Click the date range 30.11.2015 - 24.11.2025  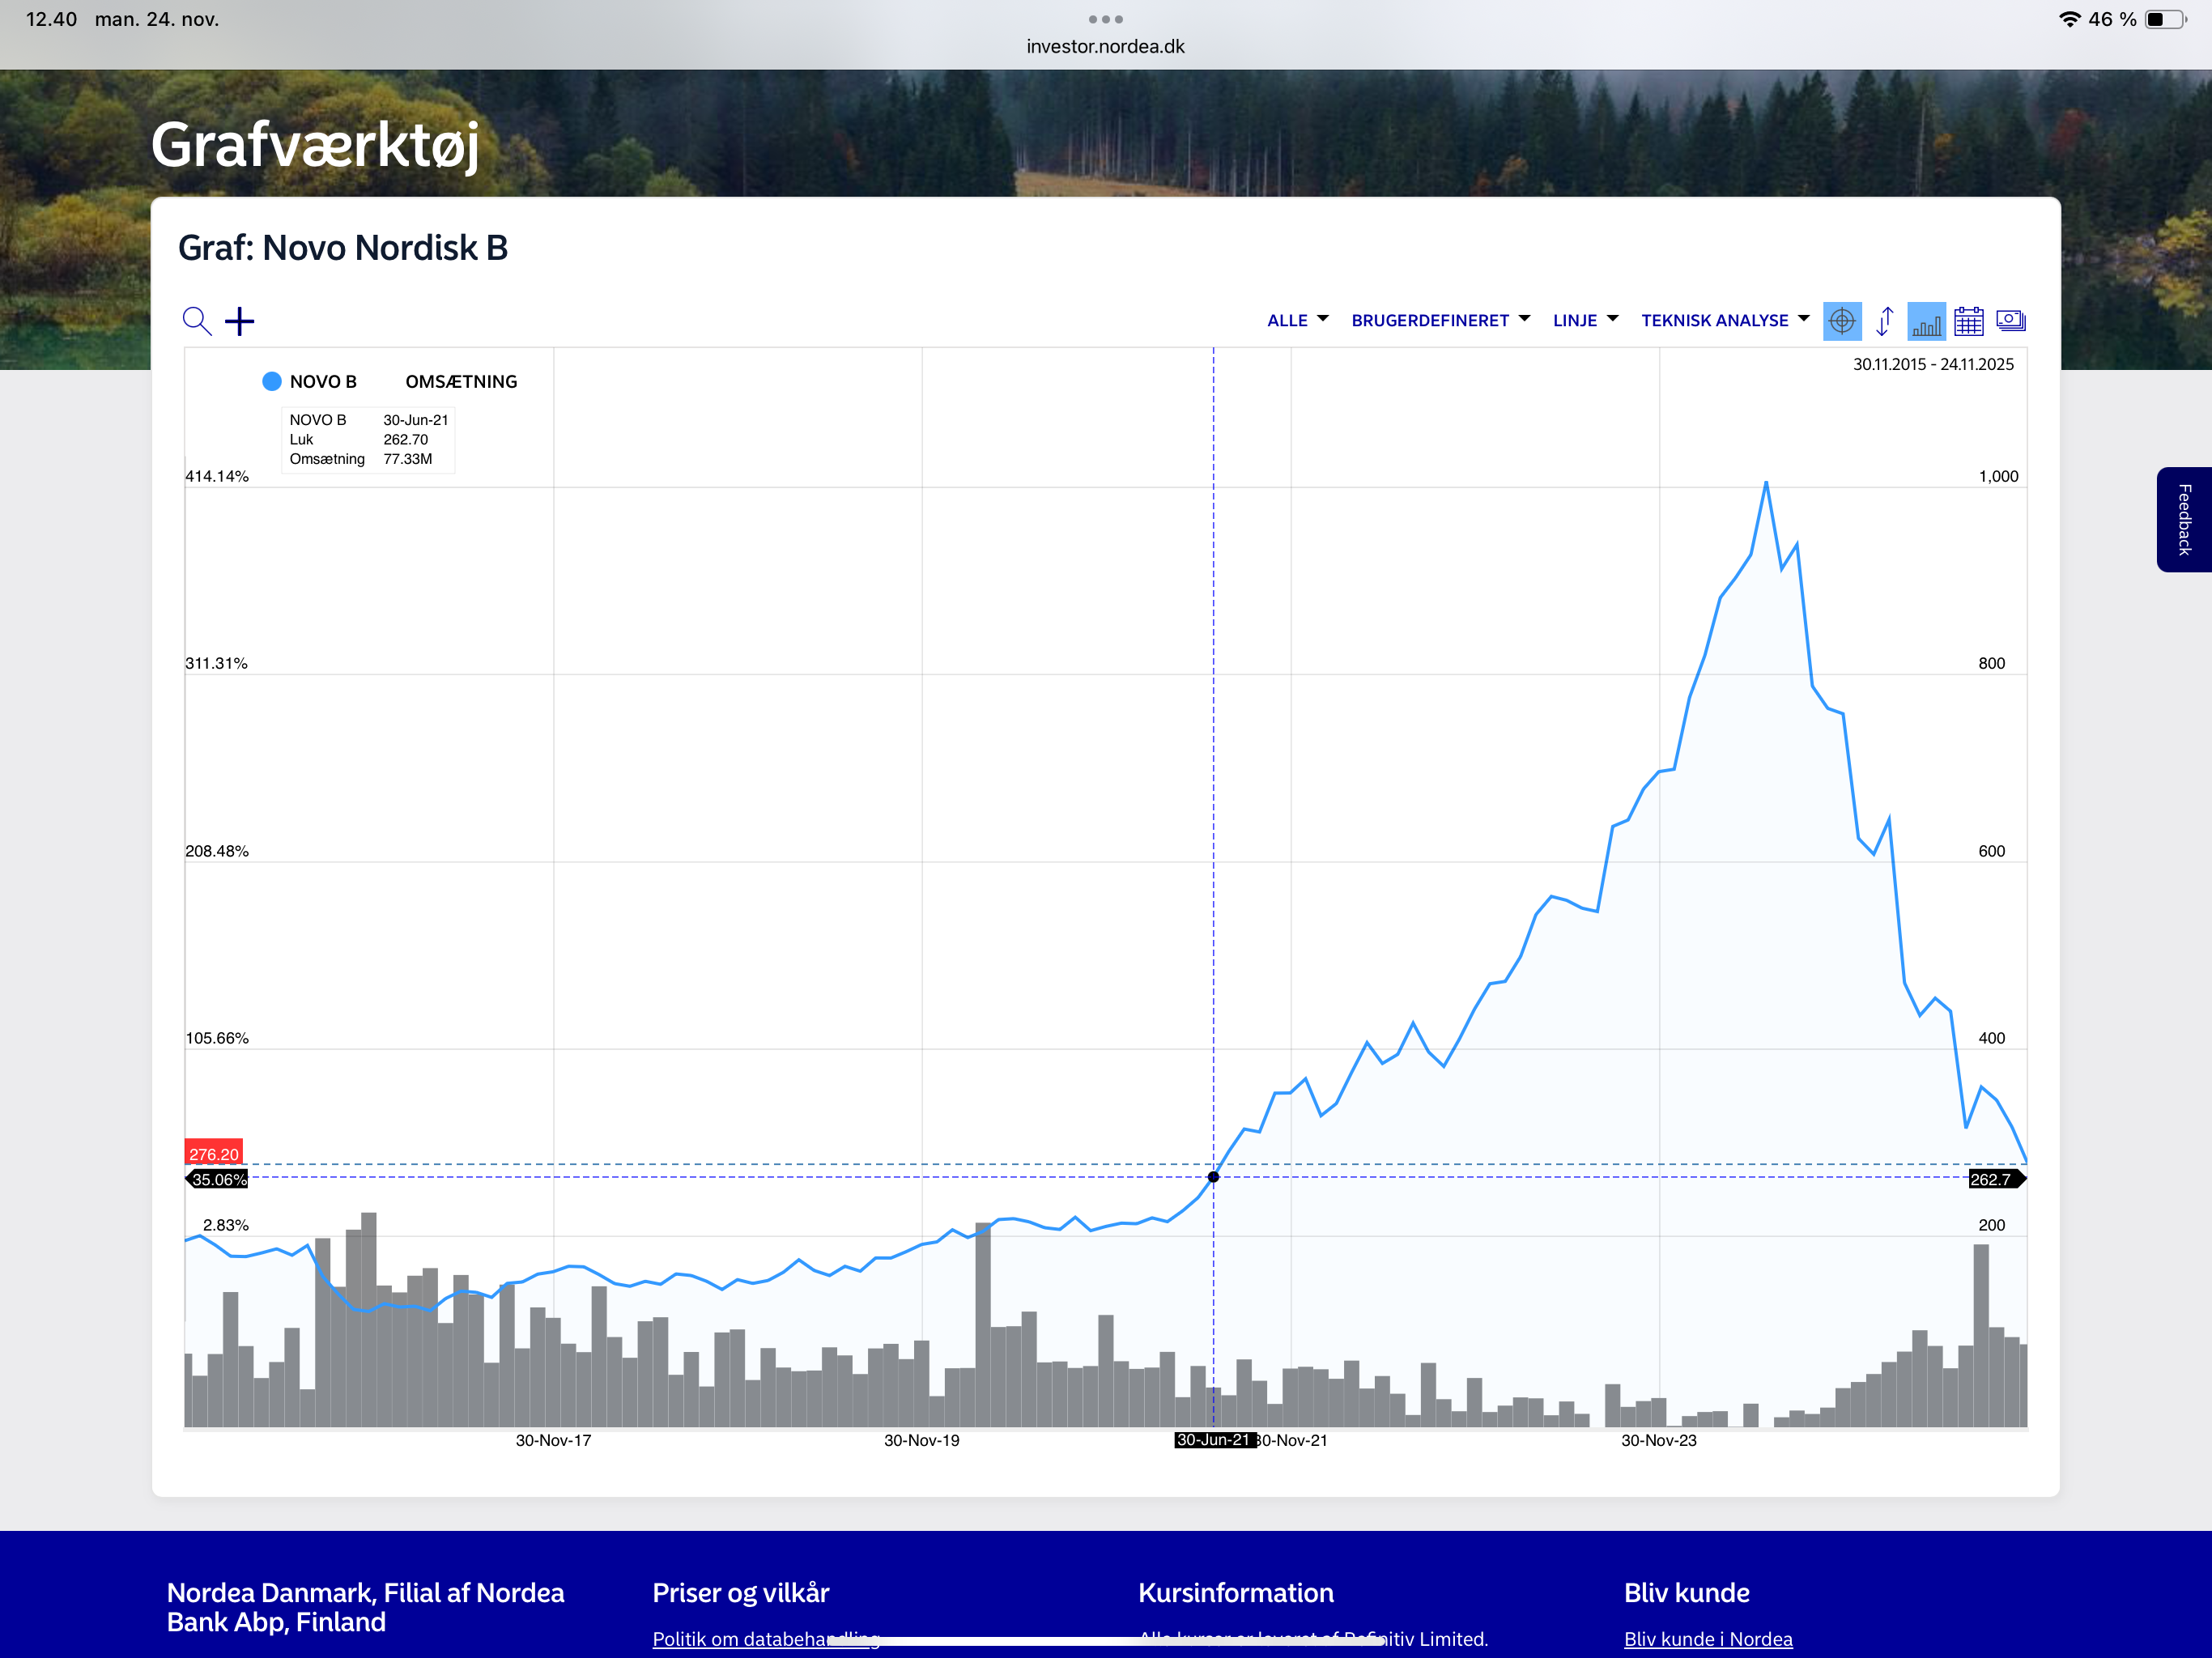(1933, 364)
